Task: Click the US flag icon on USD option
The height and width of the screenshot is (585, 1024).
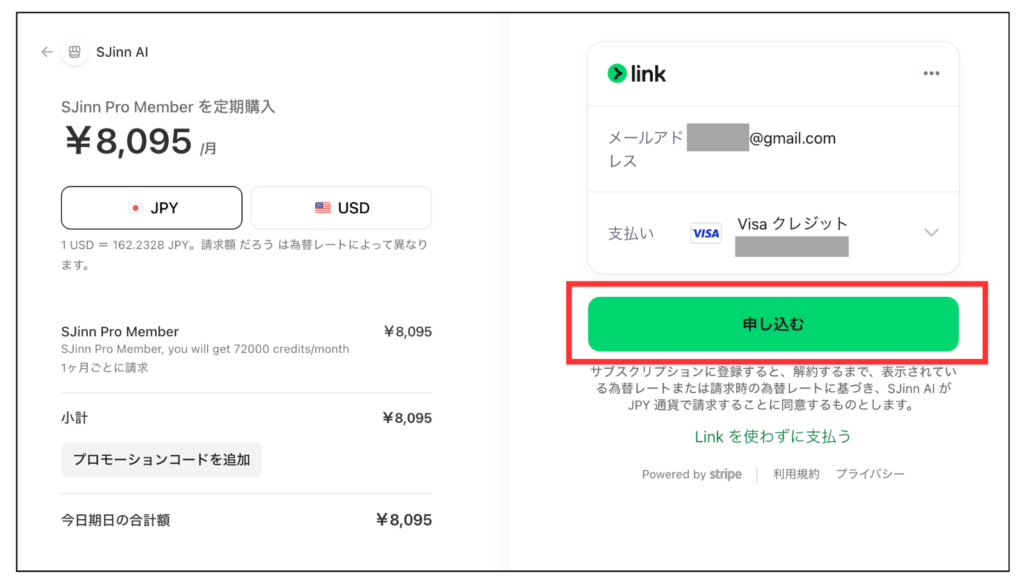Action: point(320,206)
